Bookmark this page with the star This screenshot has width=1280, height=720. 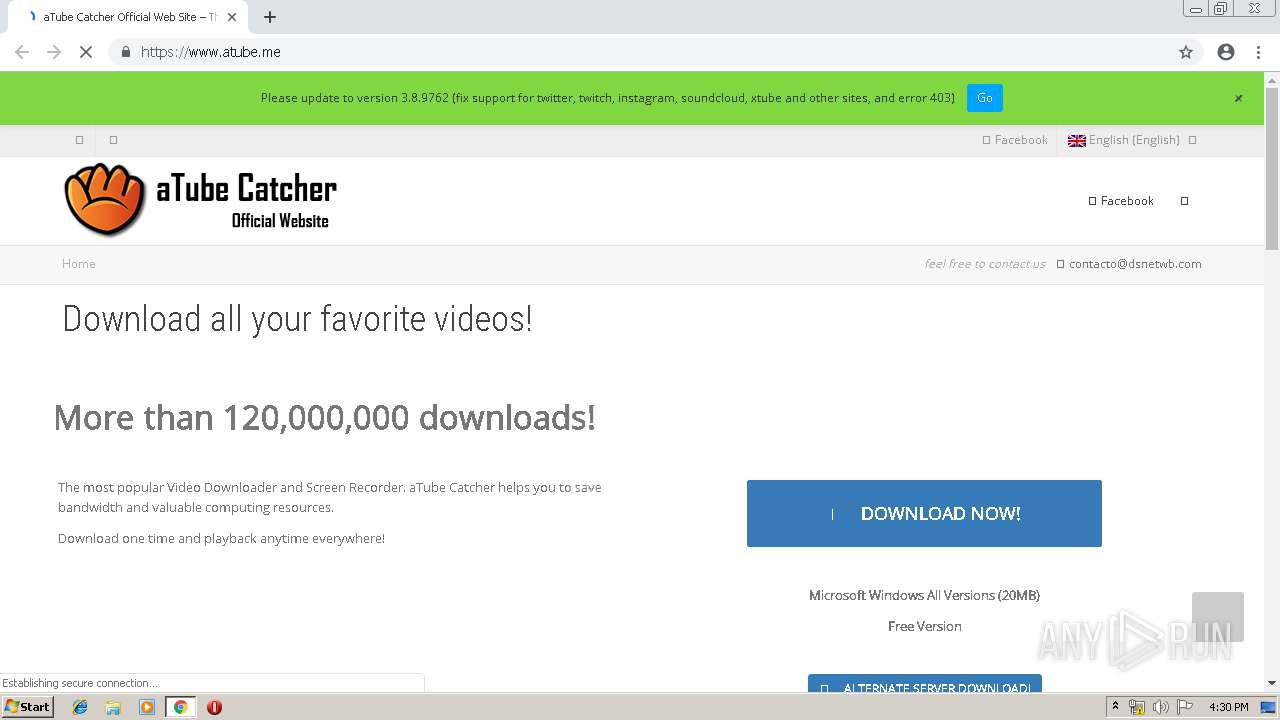[1186, 52]
